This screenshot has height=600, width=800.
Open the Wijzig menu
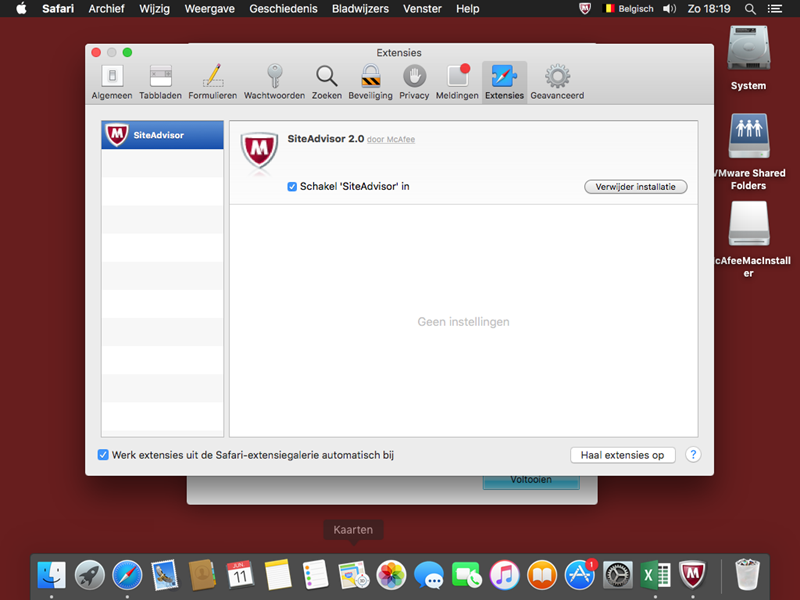tap(154, 9)
